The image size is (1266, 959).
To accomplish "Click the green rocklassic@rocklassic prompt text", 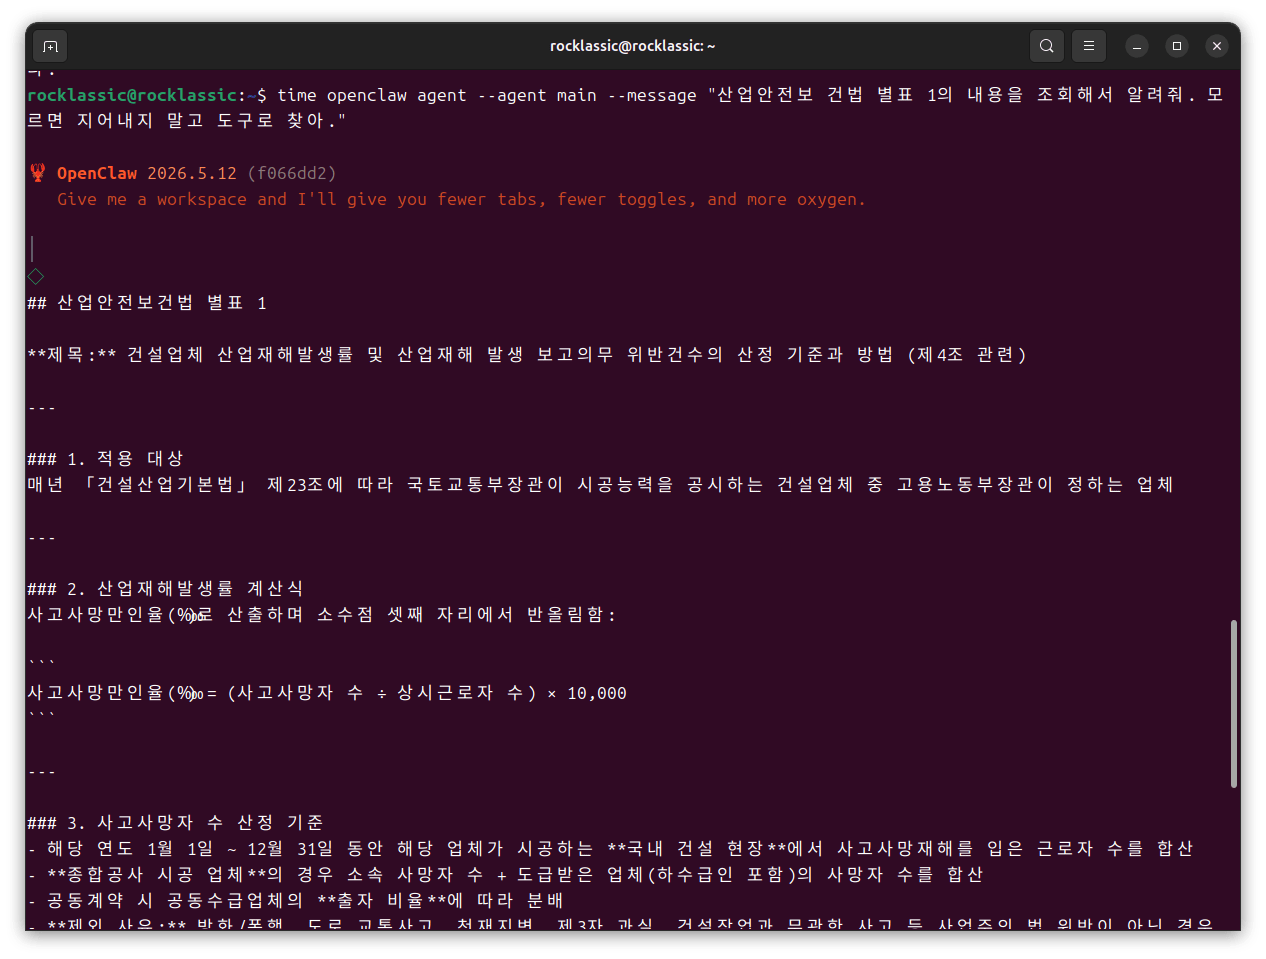I will pyautogui.click(x=132, y=95).
